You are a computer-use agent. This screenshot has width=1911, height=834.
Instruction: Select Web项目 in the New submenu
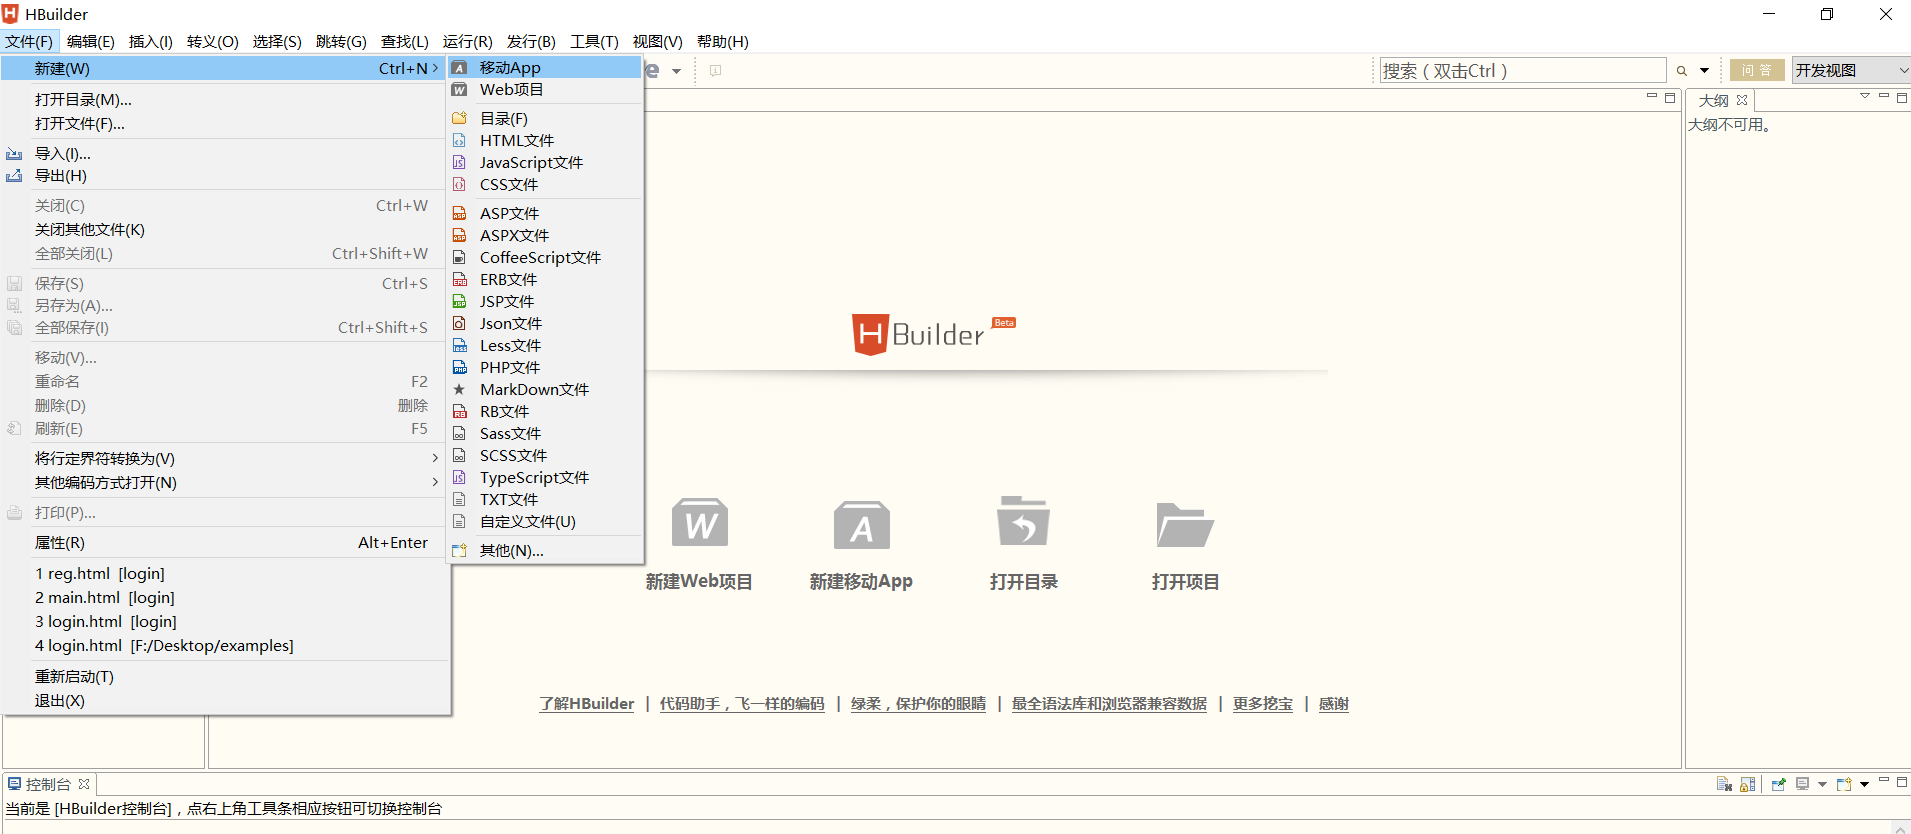(x=545, y=89)
